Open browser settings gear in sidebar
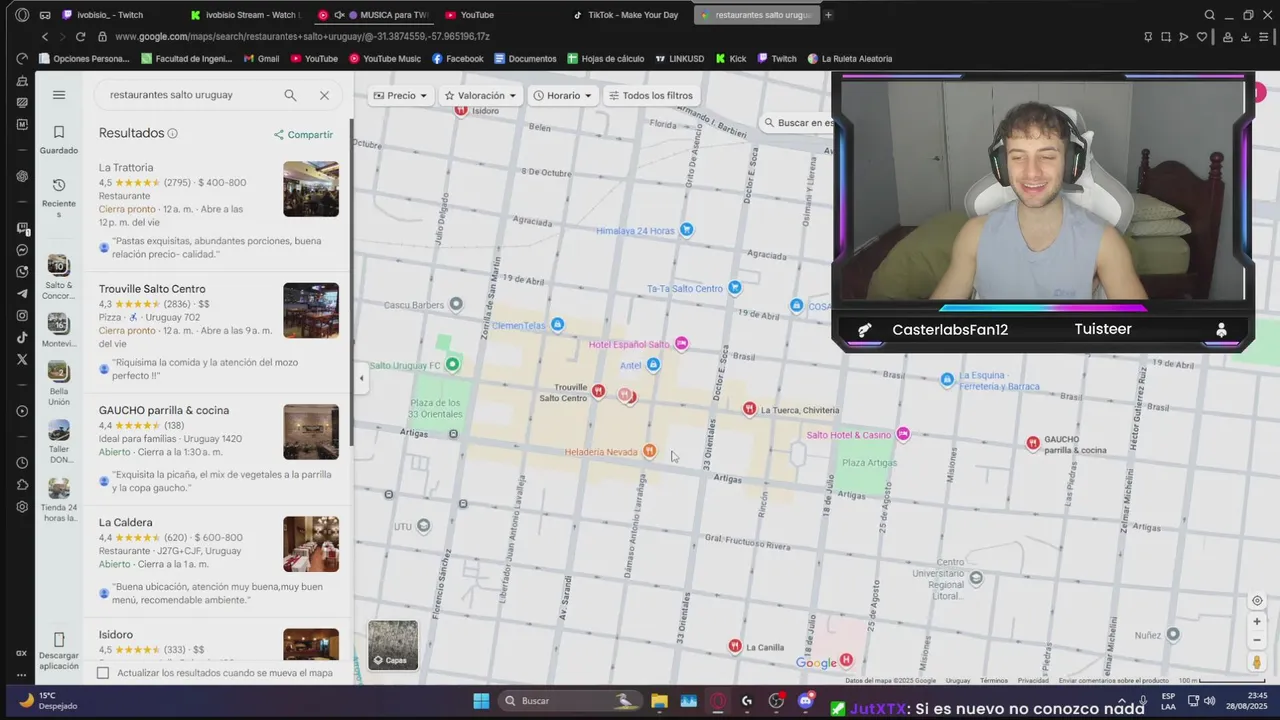Viewport: 1280px width, 720px height. (x=22, y=507)
